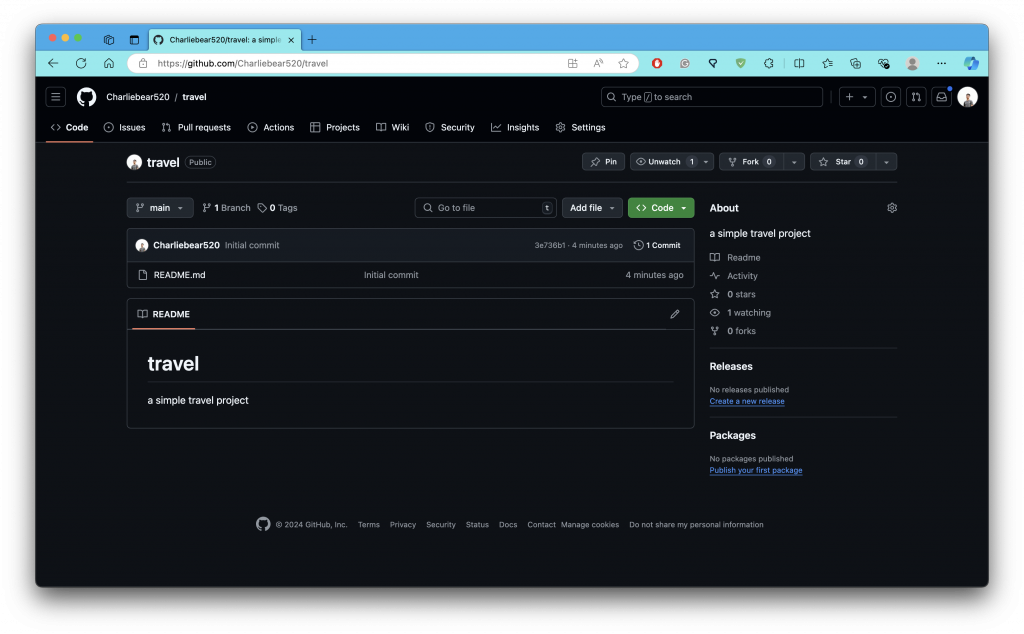
Task: Expand the Add file dropdown
Action: (592, 208)
